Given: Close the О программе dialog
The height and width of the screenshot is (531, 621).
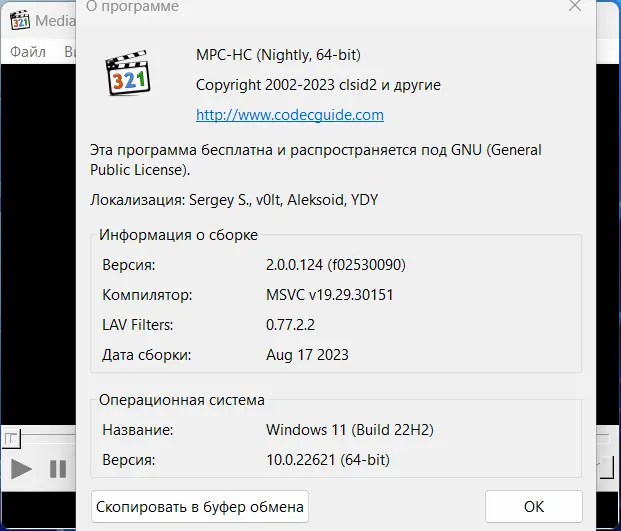Looking at the screenshot, I should point(575,7).
